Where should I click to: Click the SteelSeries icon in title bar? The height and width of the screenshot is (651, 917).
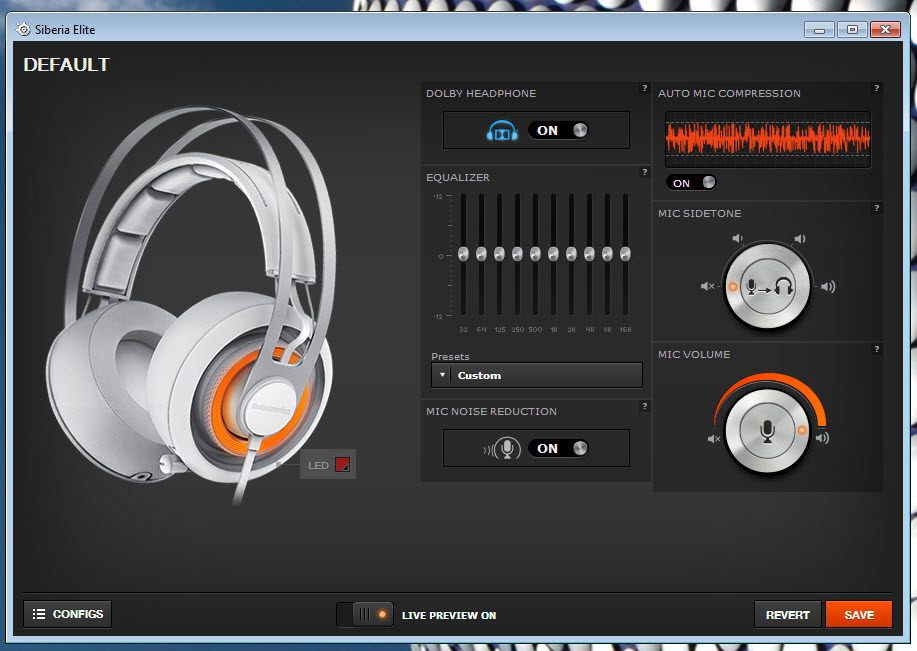click(x=23, y=29)
